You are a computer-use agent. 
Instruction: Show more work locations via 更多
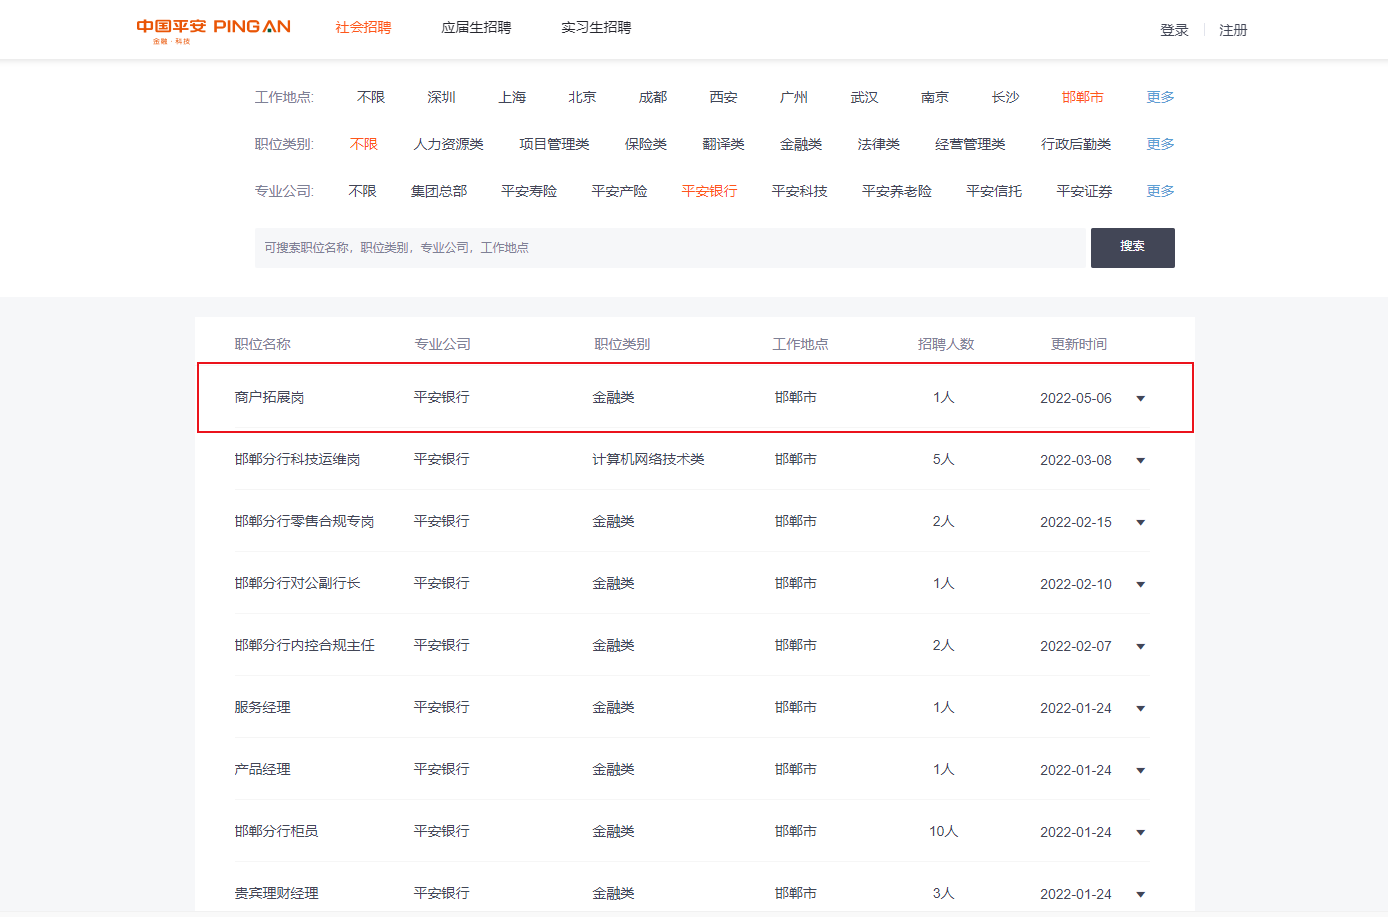click(x=1160, y=97)
